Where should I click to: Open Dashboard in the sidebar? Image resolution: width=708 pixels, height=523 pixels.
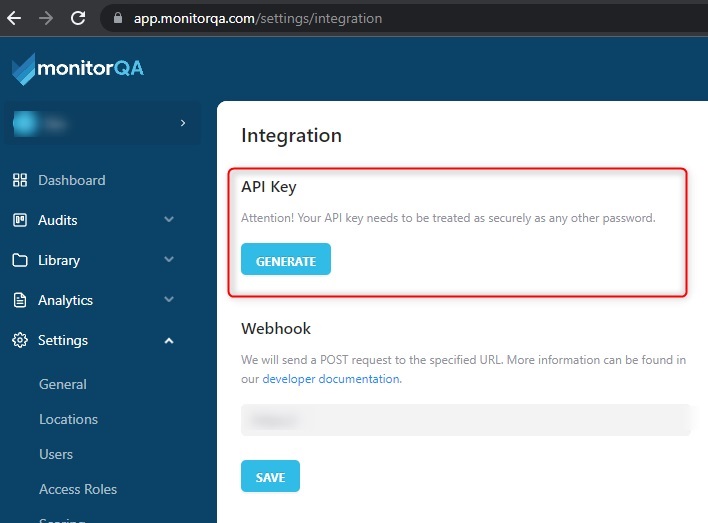(72, 180)
